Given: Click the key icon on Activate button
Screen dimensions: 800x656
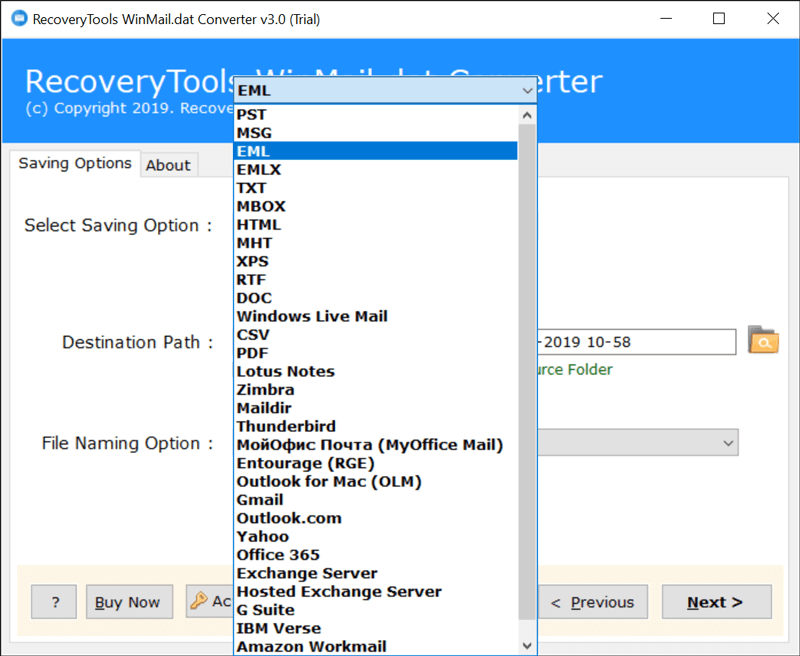Looking at the screenshot, I should click(x=198, y=601).
